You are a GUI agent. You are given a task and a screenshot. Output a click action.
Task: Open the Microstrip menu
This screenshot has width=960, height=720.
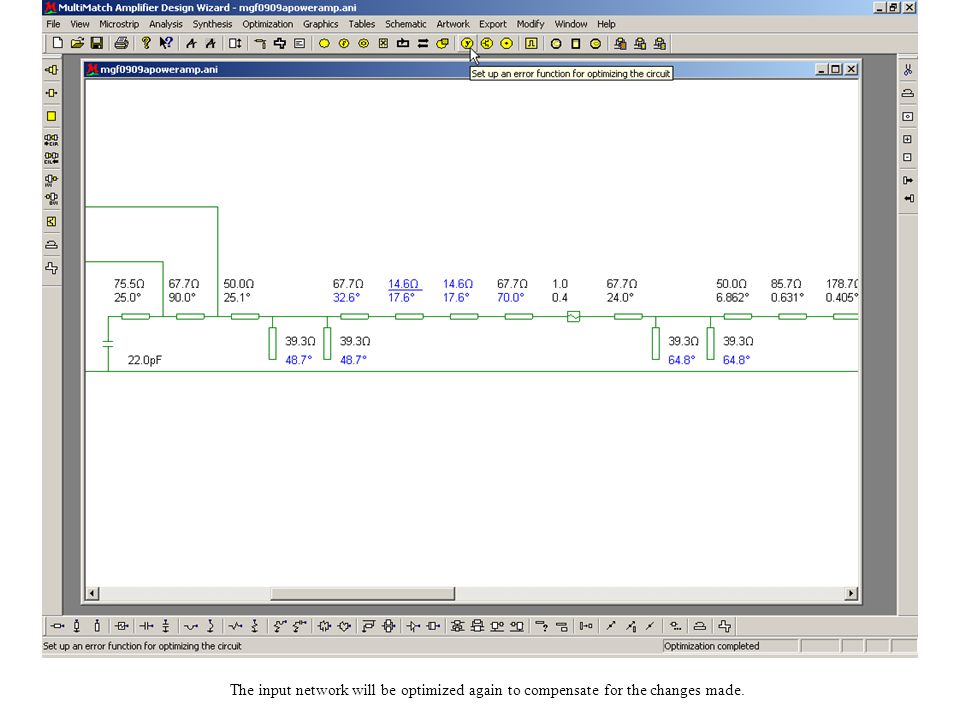click(x=119, y=24)
